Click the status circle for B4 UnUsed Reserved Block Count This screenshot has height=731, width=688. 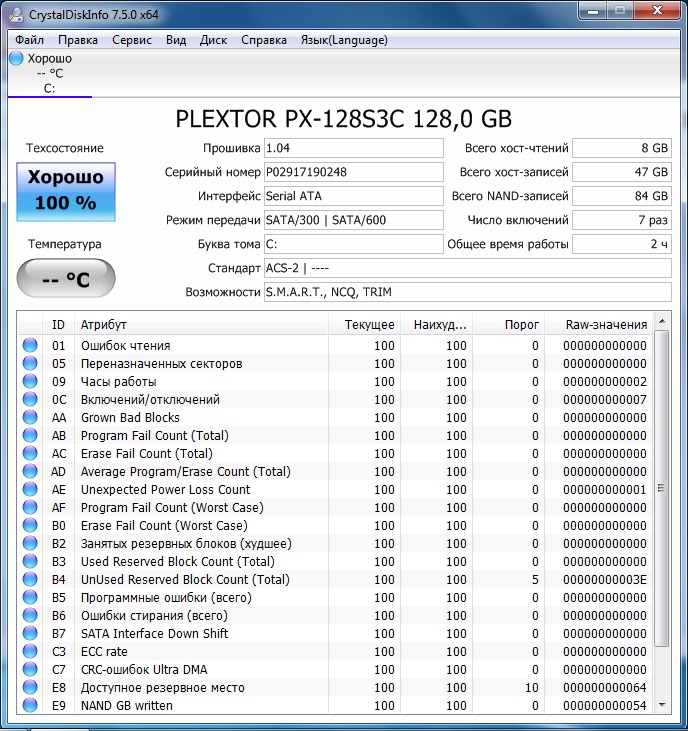[x=30, y=579]
